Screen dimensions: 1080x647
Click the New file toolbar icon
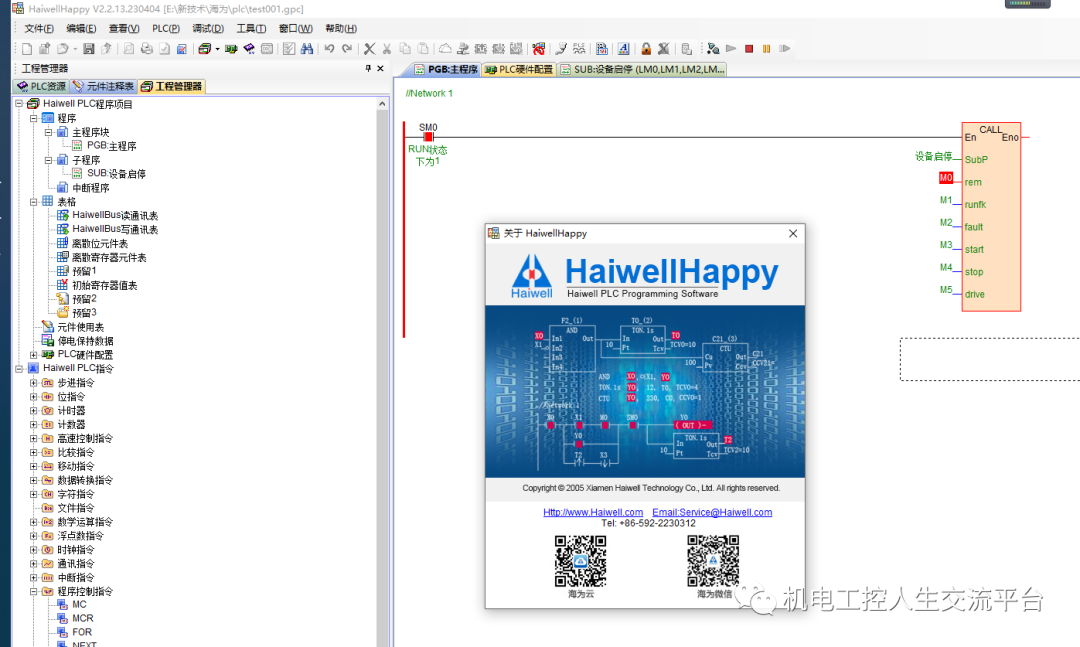27,49
